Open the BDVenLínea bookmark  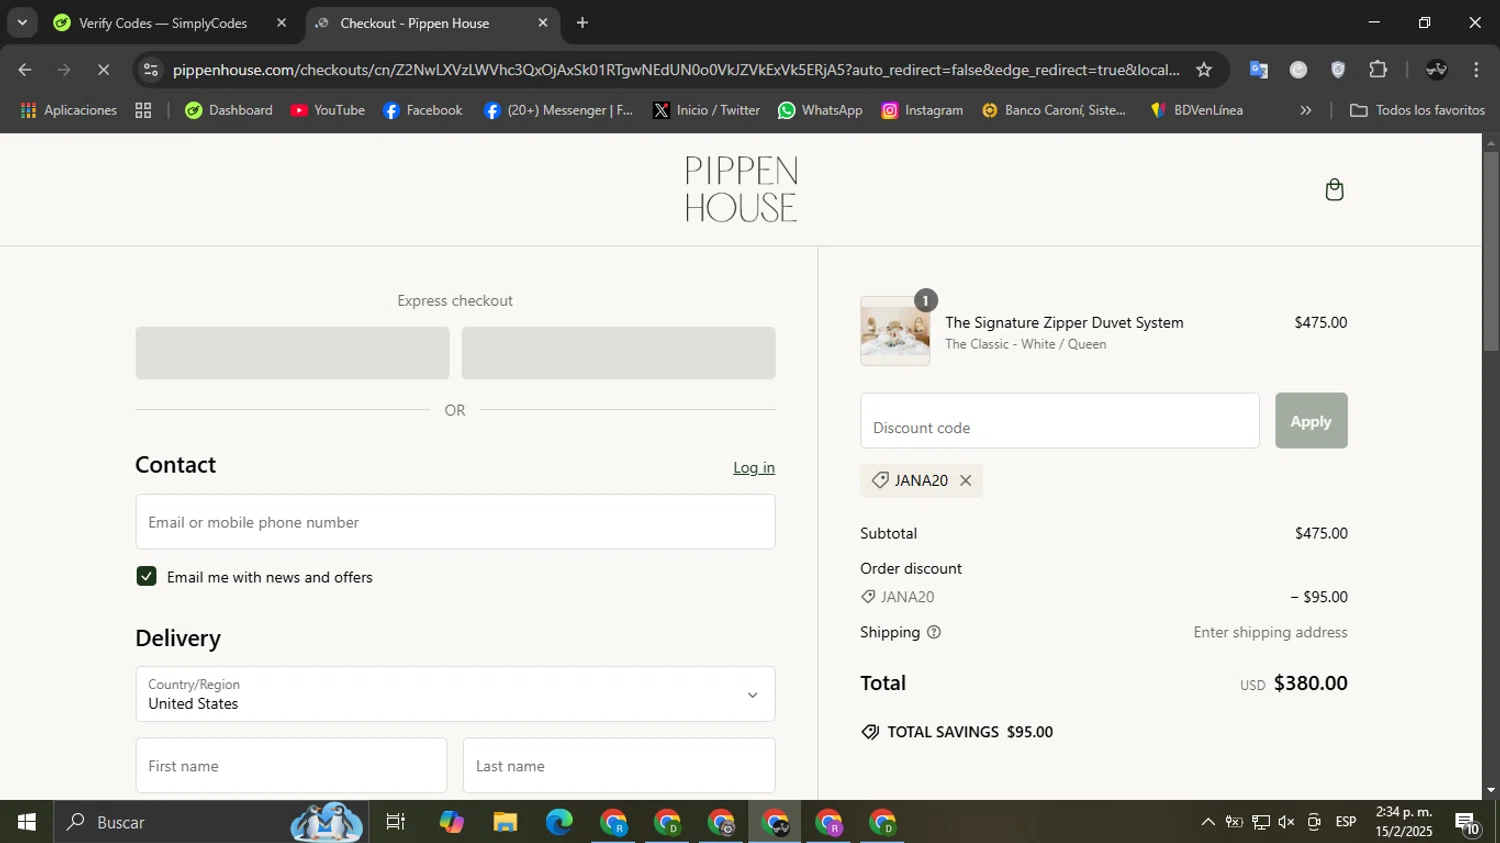pos(1197,111)
